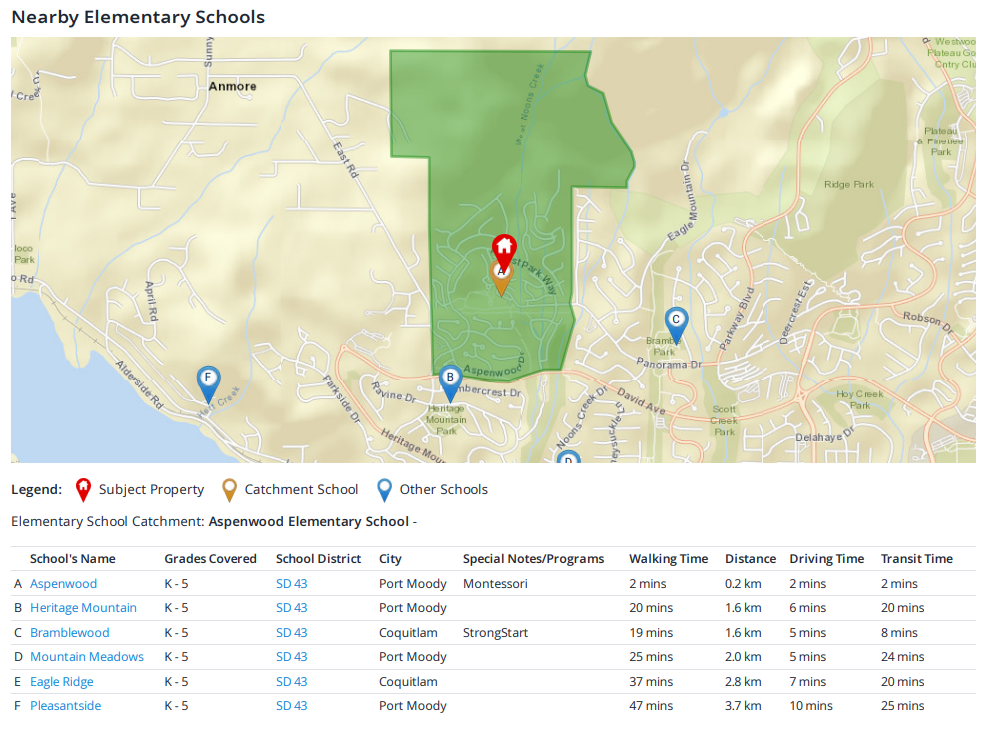Click the orange Catchment School legend icon

tap(229, 490)
